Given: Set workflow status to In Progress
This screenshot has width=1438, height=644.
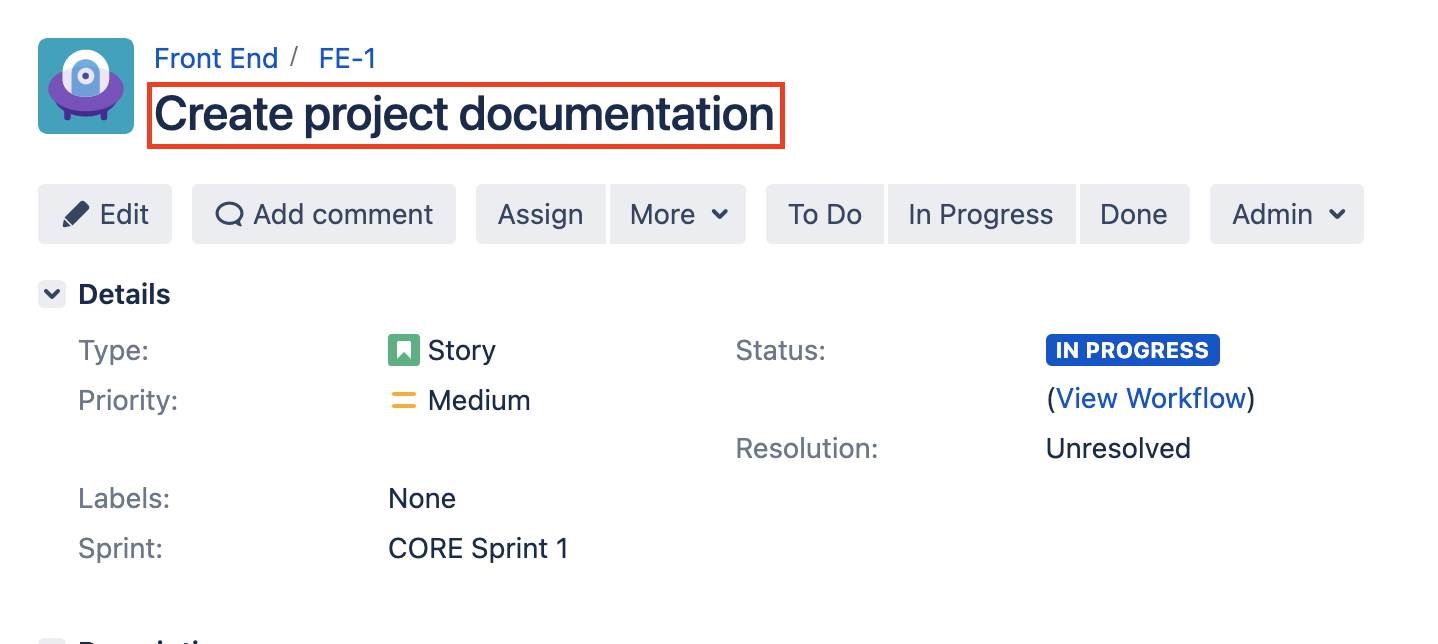Looking at the screenshot, I should click(x=981, y=214).
